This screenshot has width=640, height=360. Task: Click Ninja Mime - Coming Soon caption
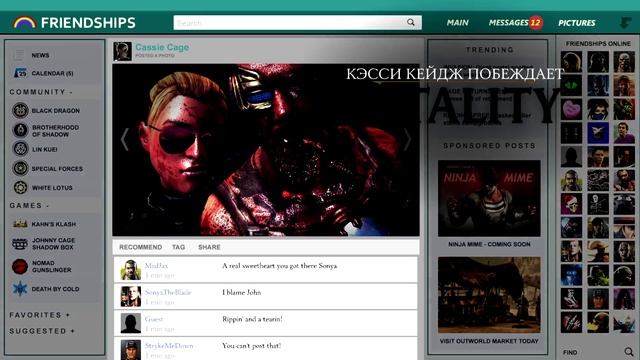point(489,244)
